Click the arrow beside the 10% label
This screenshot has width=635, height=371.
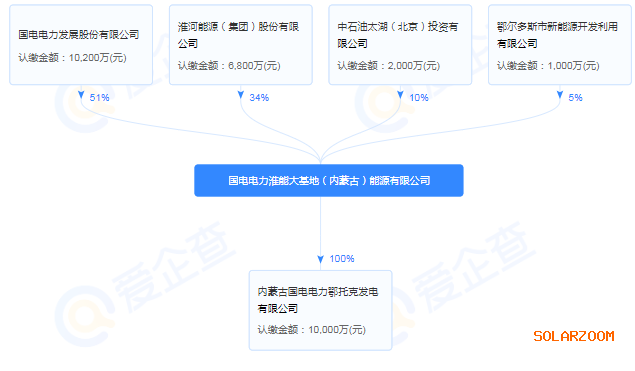[400, 95]
